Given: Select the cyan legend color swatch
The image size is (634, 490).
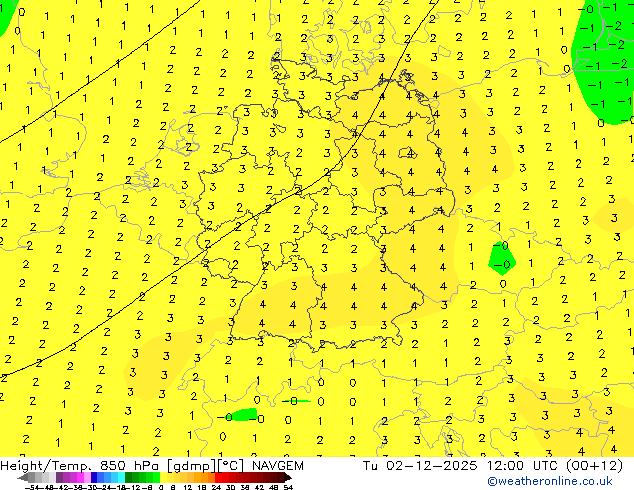Looking at the screenshot, I should 121,477.
